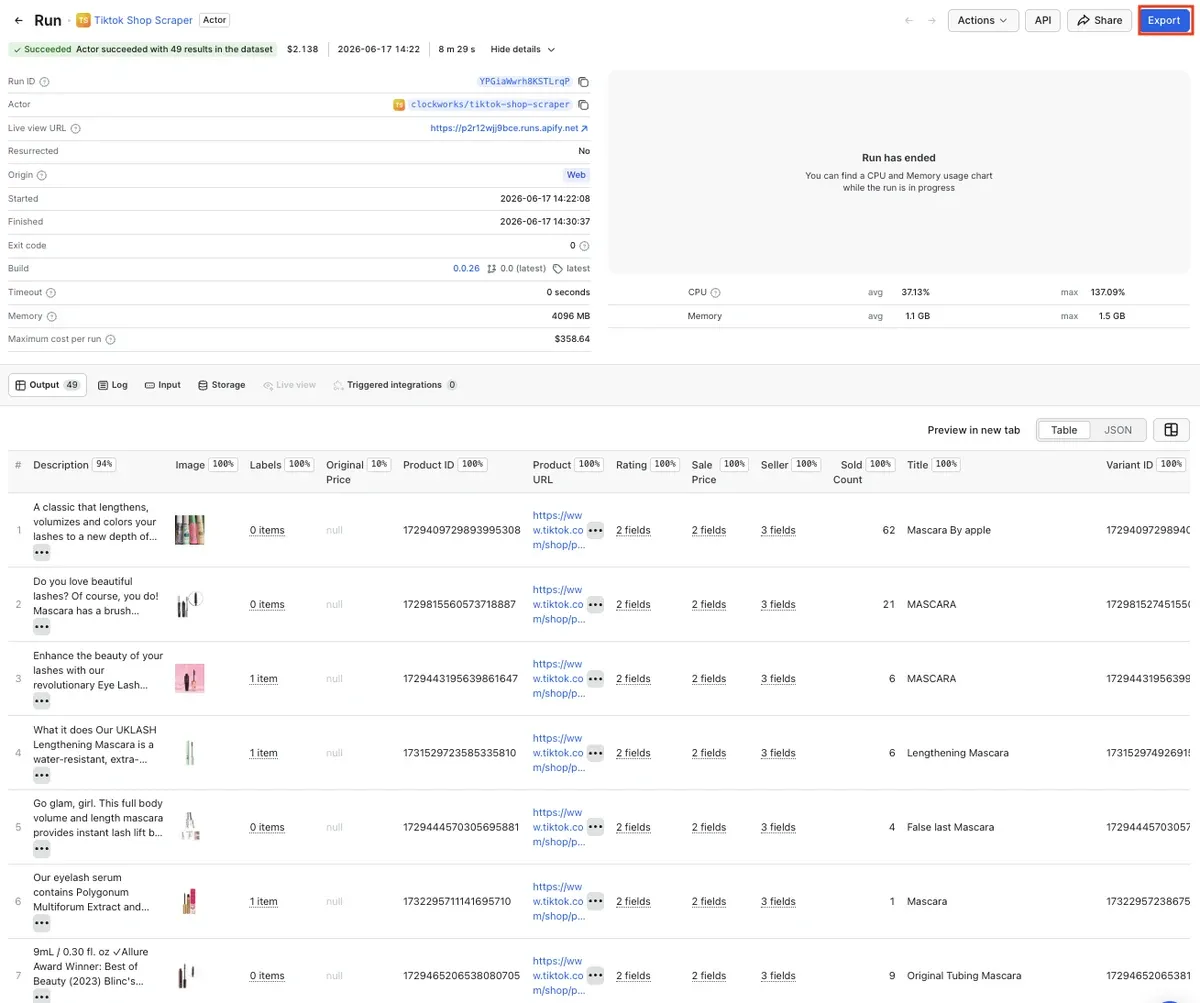Click the Run ID help icon
The width and height of the screenshot is (1200, 1003).
pos(44,82)
